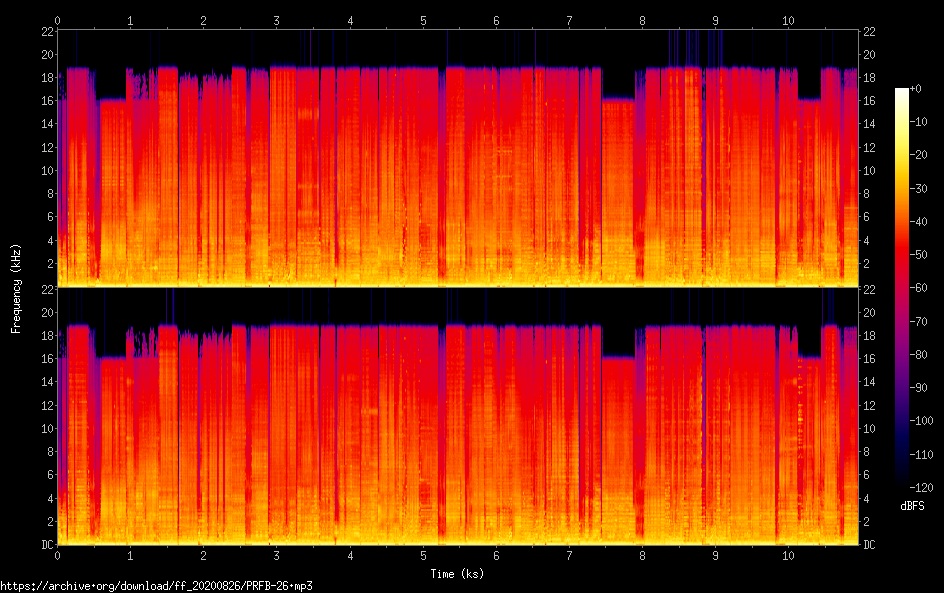Click lower channel right axis '20' kHz tick
944x593 pixels.
[869, 312]
